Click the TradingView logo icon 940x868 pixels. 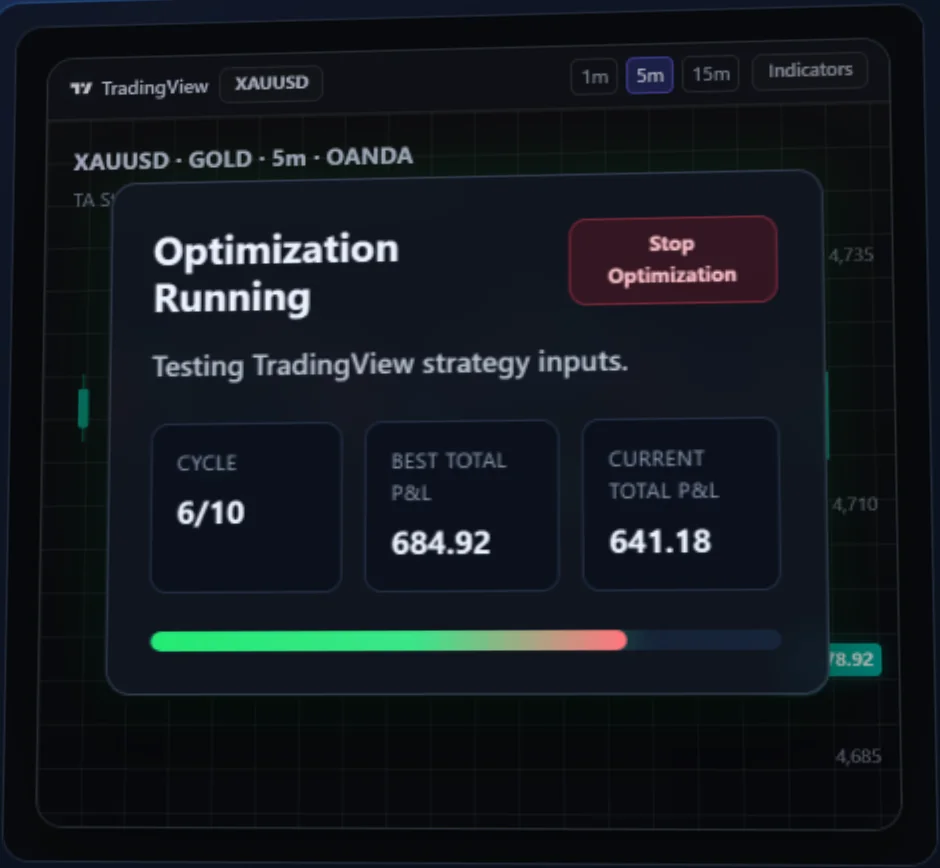pyautogui.click(x=81, y=89)
